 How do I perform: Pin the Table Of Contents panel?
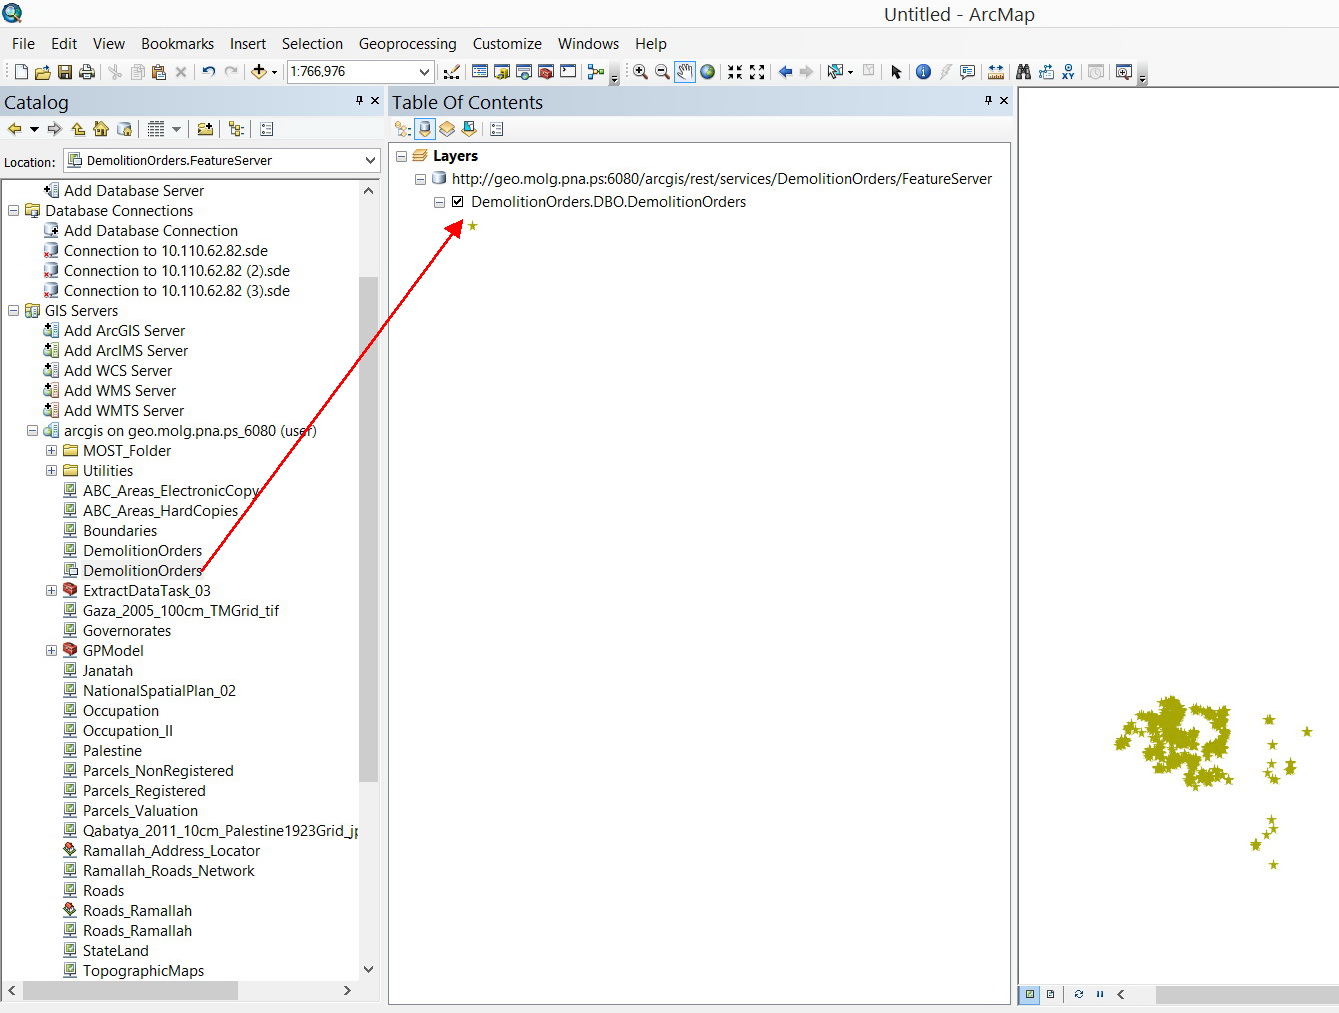coord(988,101)
